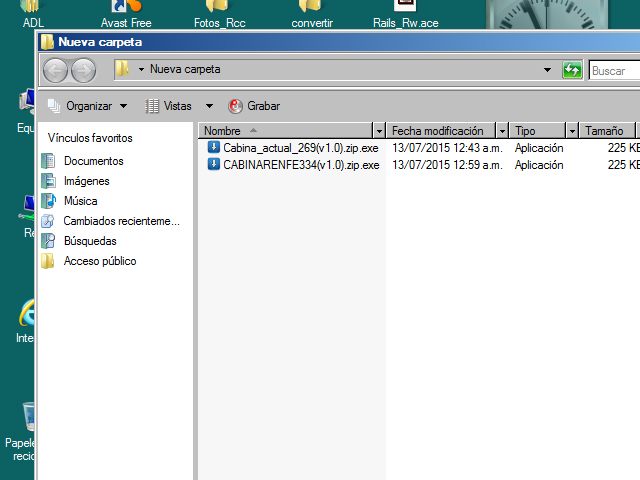Open the Vistas button
Viewport: 640px width, 480px height.
coord(168,106)
